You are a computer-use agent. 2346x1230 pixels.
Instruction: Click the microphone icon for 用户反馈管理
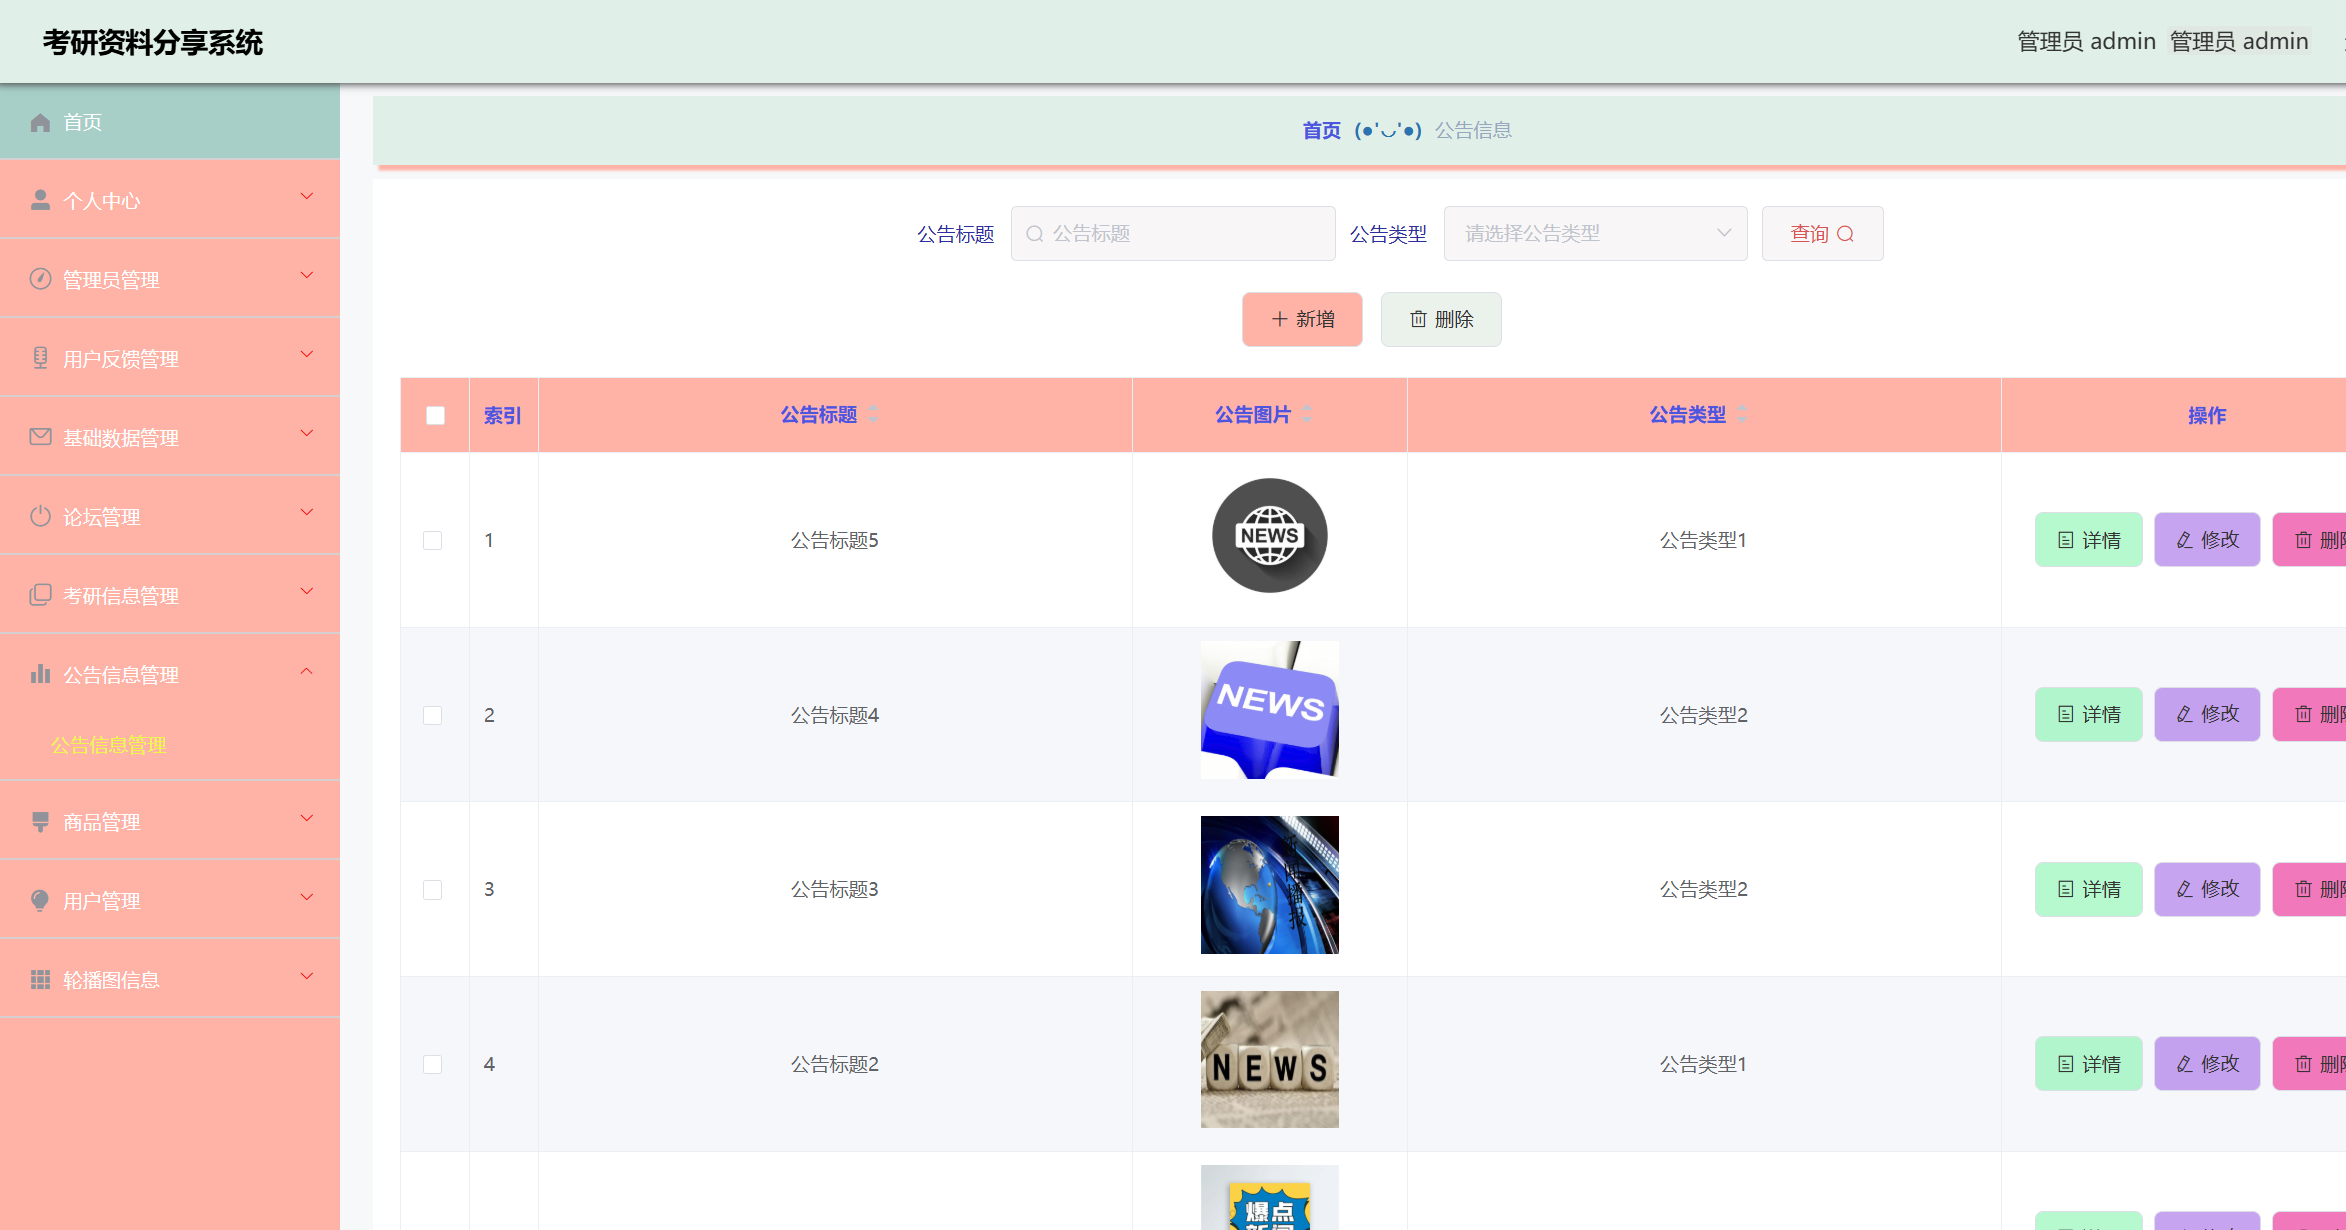41,356
